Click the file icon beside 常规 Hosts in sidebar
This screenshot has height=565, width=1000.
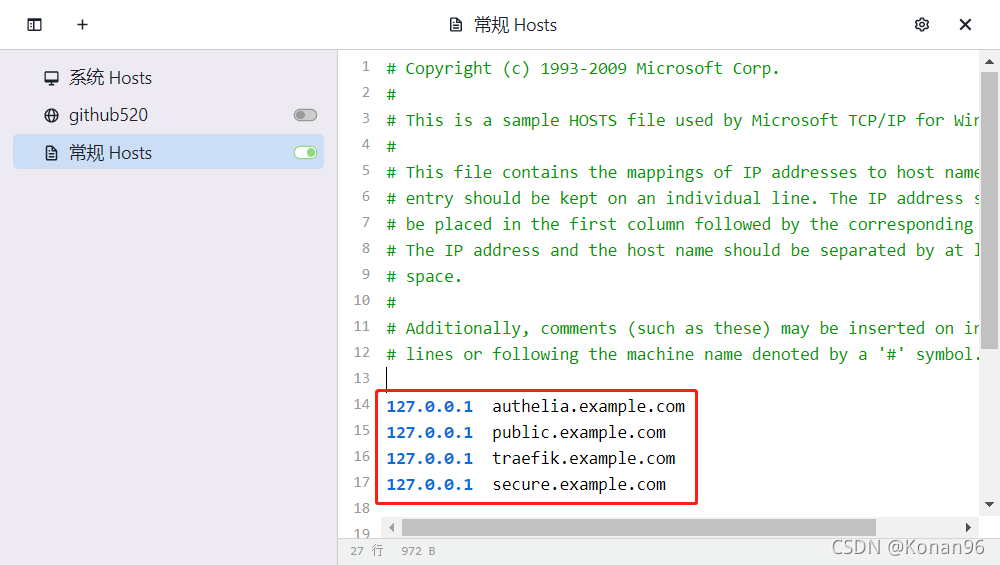[x=52, y=153]
